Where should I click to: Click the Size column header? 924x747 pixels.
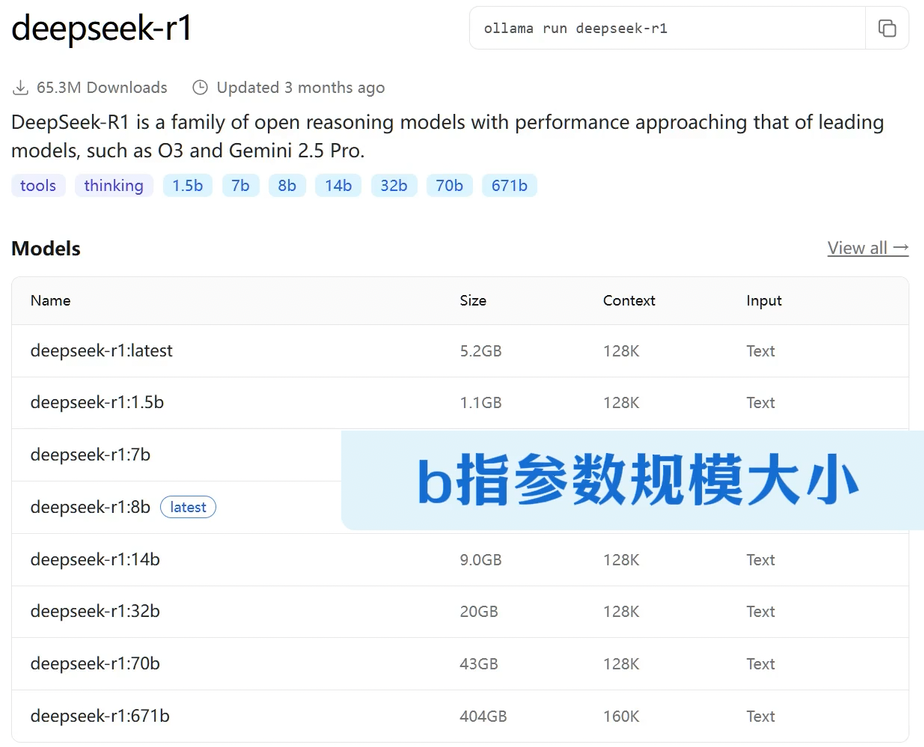[x=473, y=300]
